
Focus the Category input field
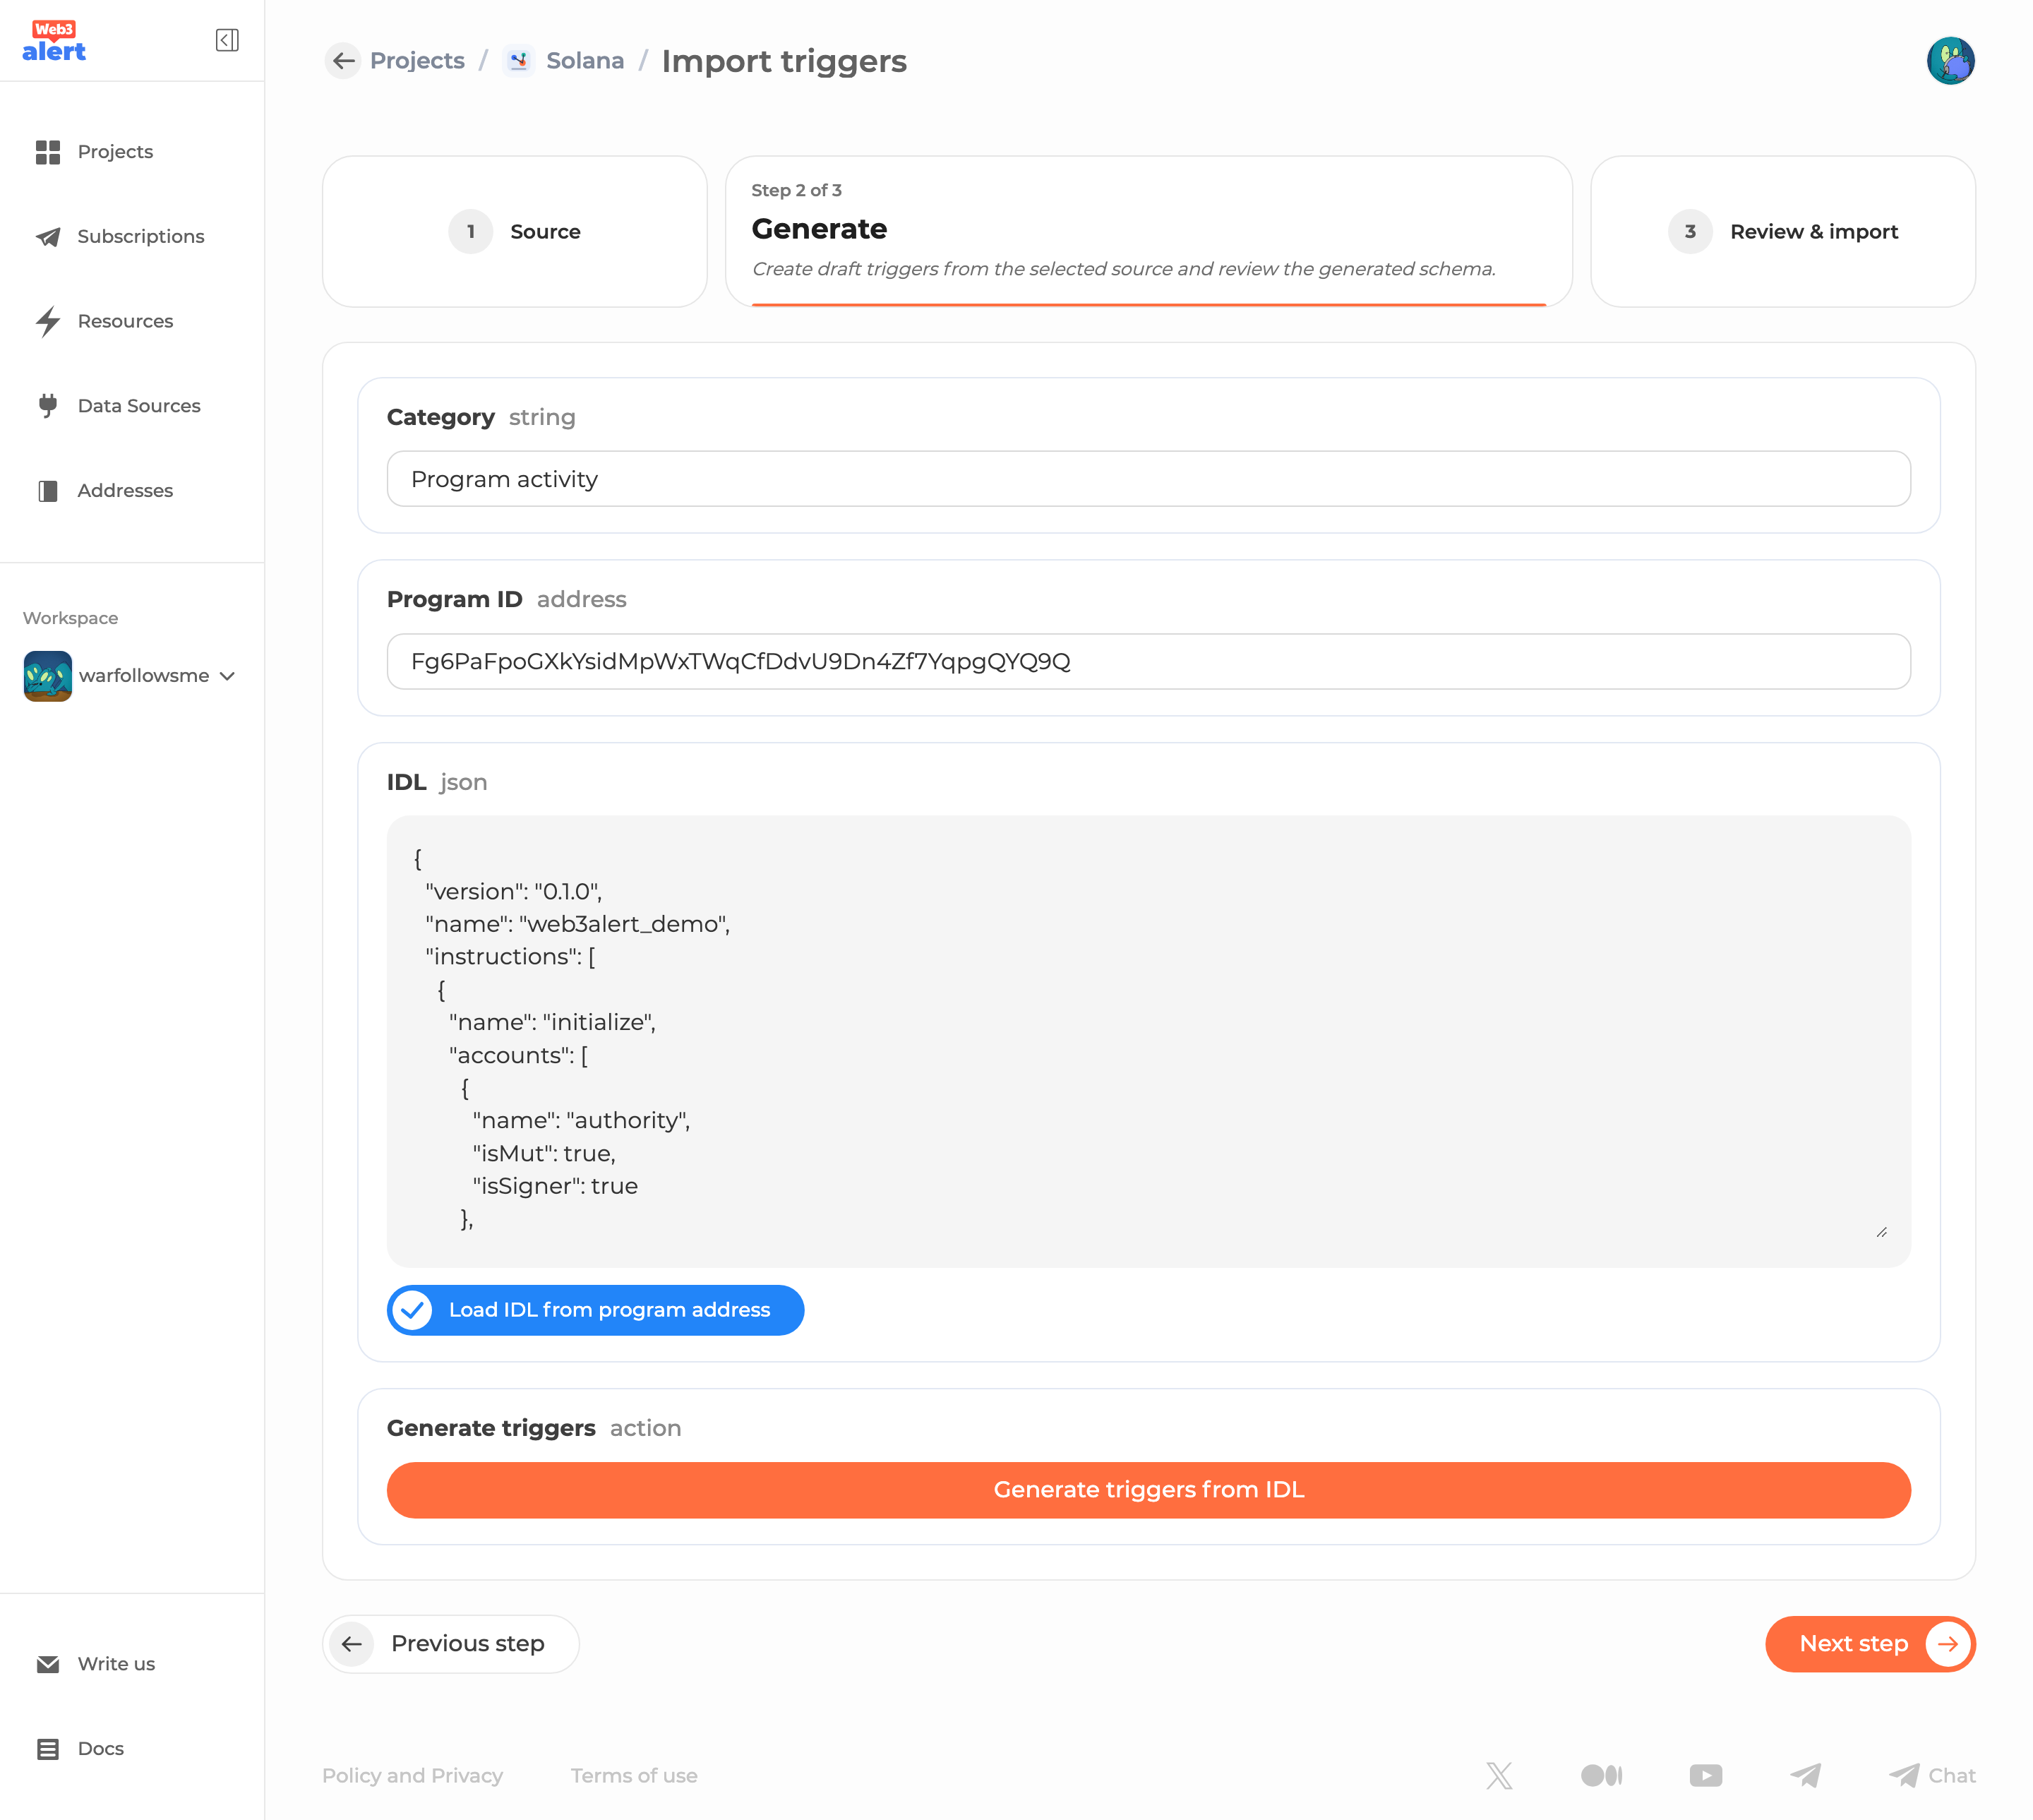(1148, 479)
